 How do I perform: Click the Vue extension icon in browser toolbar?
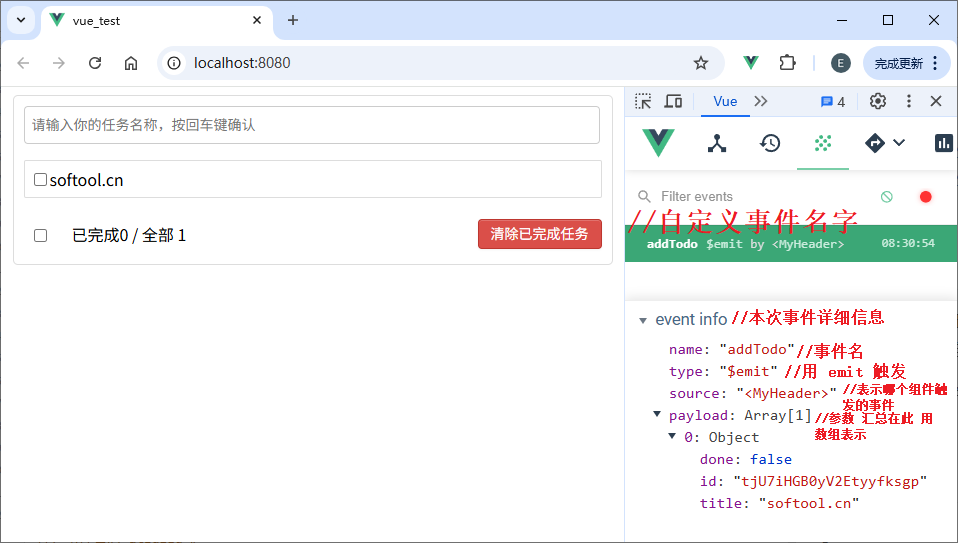coord(751,63)
